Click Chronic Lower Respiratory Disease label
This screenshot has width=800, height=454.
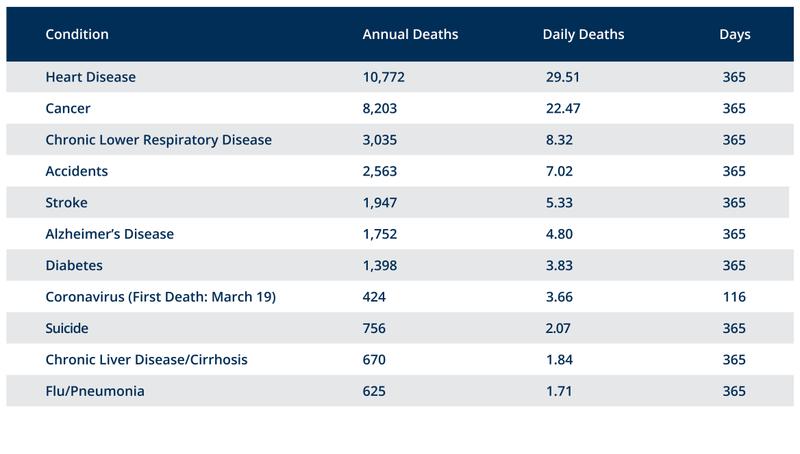pos(158,140)
